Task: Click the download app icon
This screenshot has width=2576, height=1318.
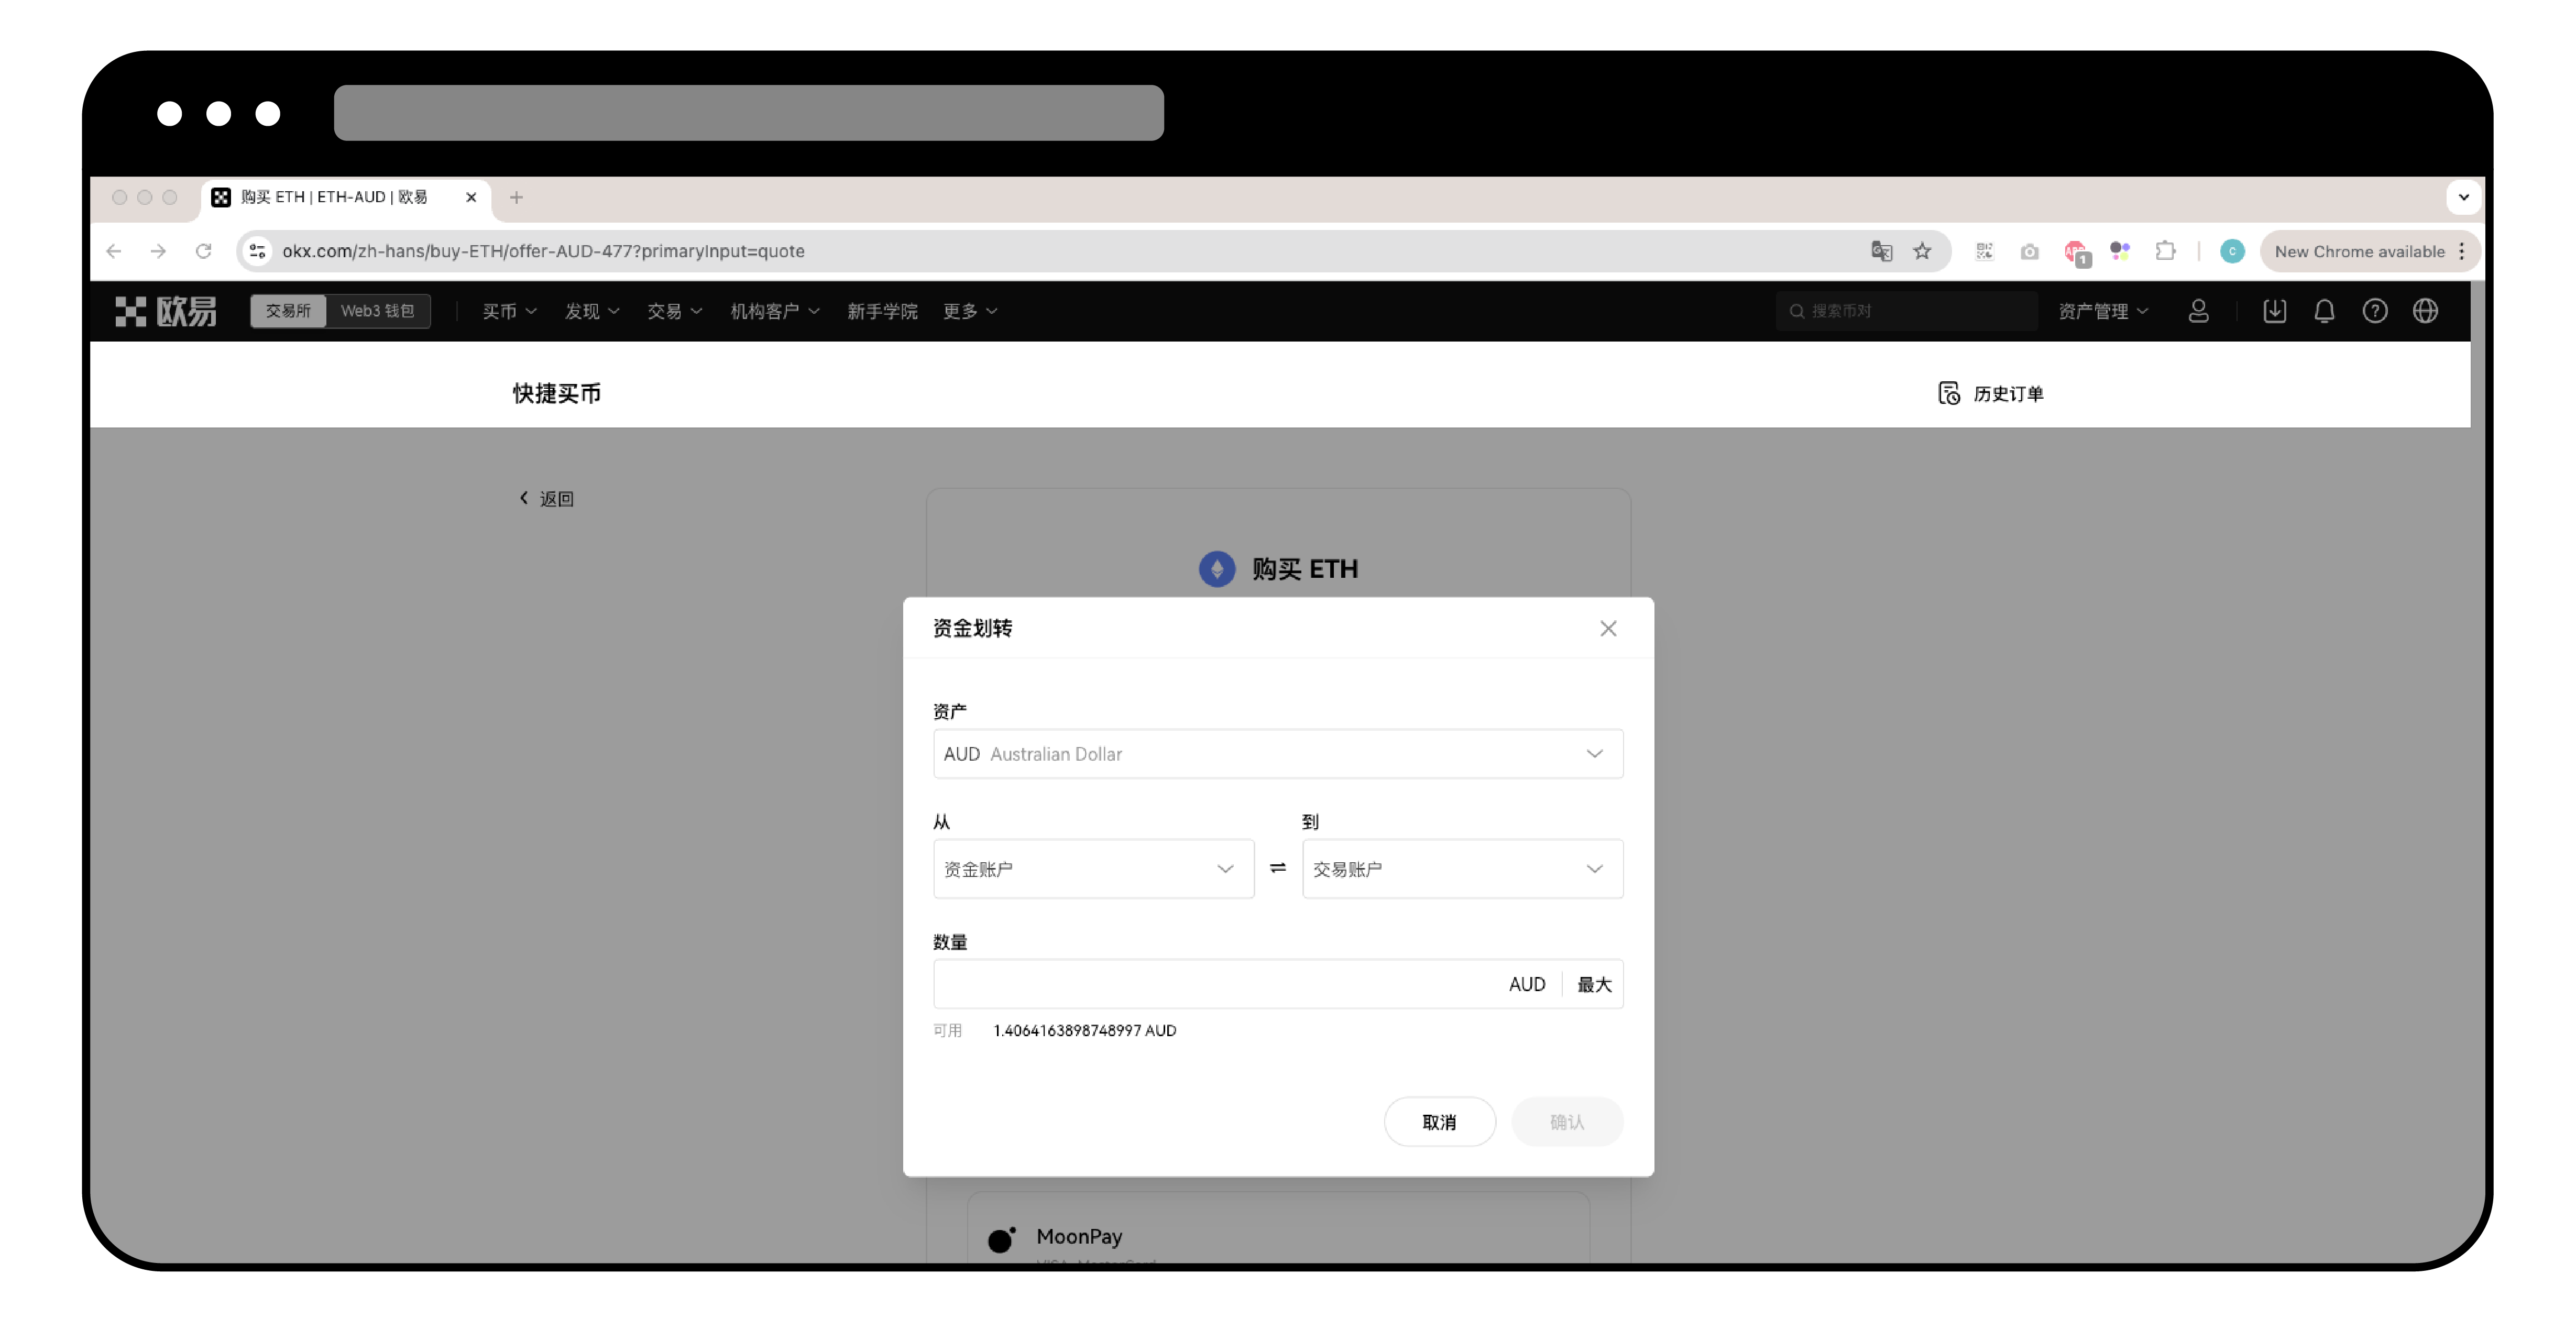Action: (x=2274, y=311)
